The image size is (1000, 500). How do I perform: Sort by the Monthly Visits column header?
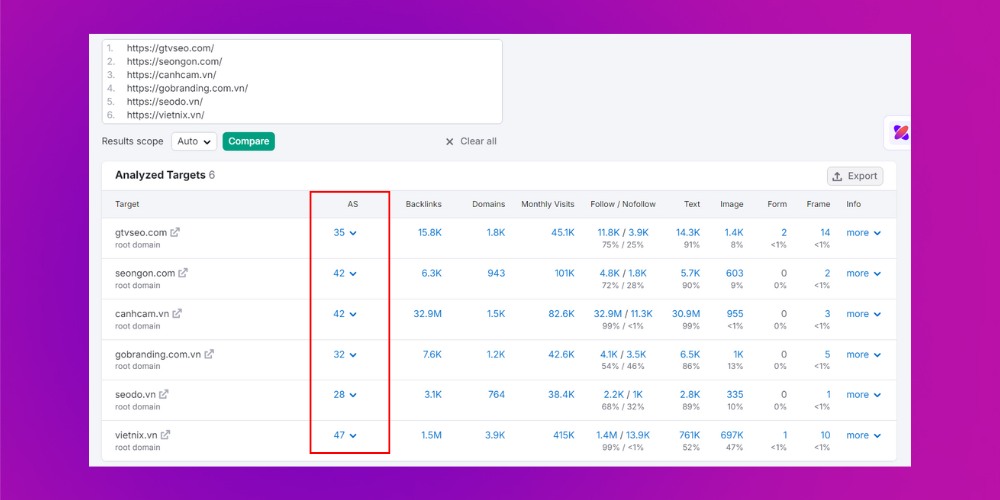click(x=548, y=204)
